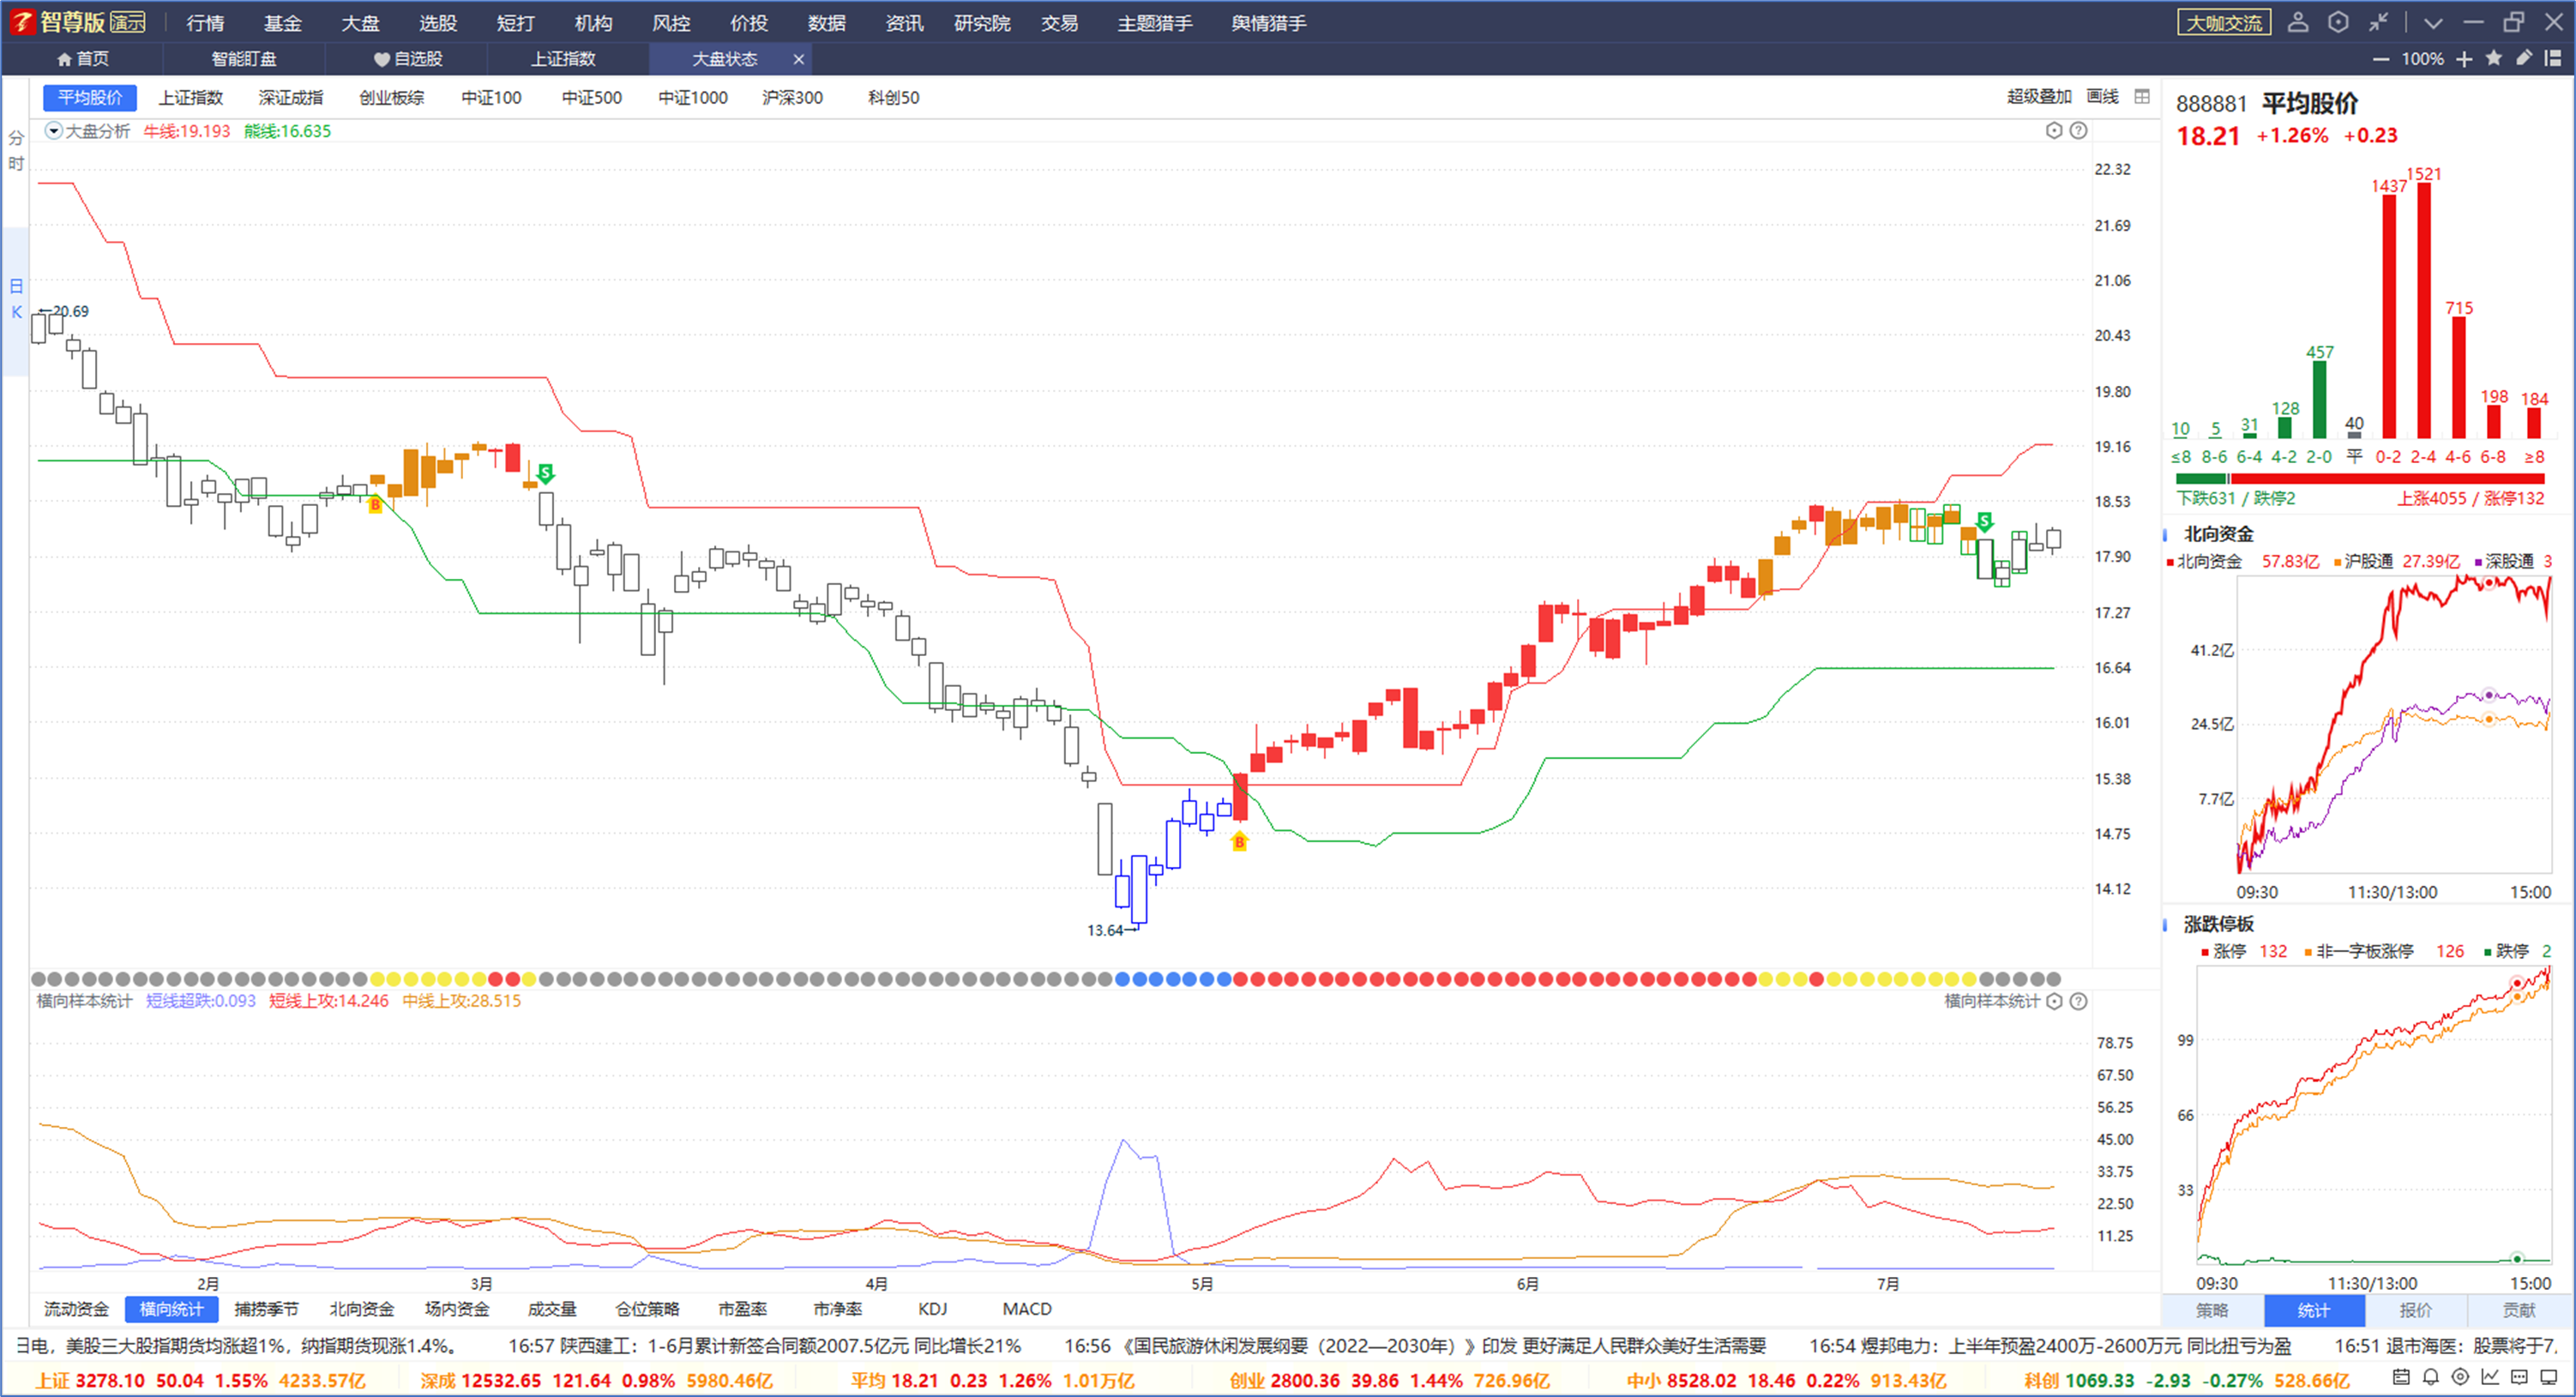Zoom in with the plus next to 100%

point(2464,59)
